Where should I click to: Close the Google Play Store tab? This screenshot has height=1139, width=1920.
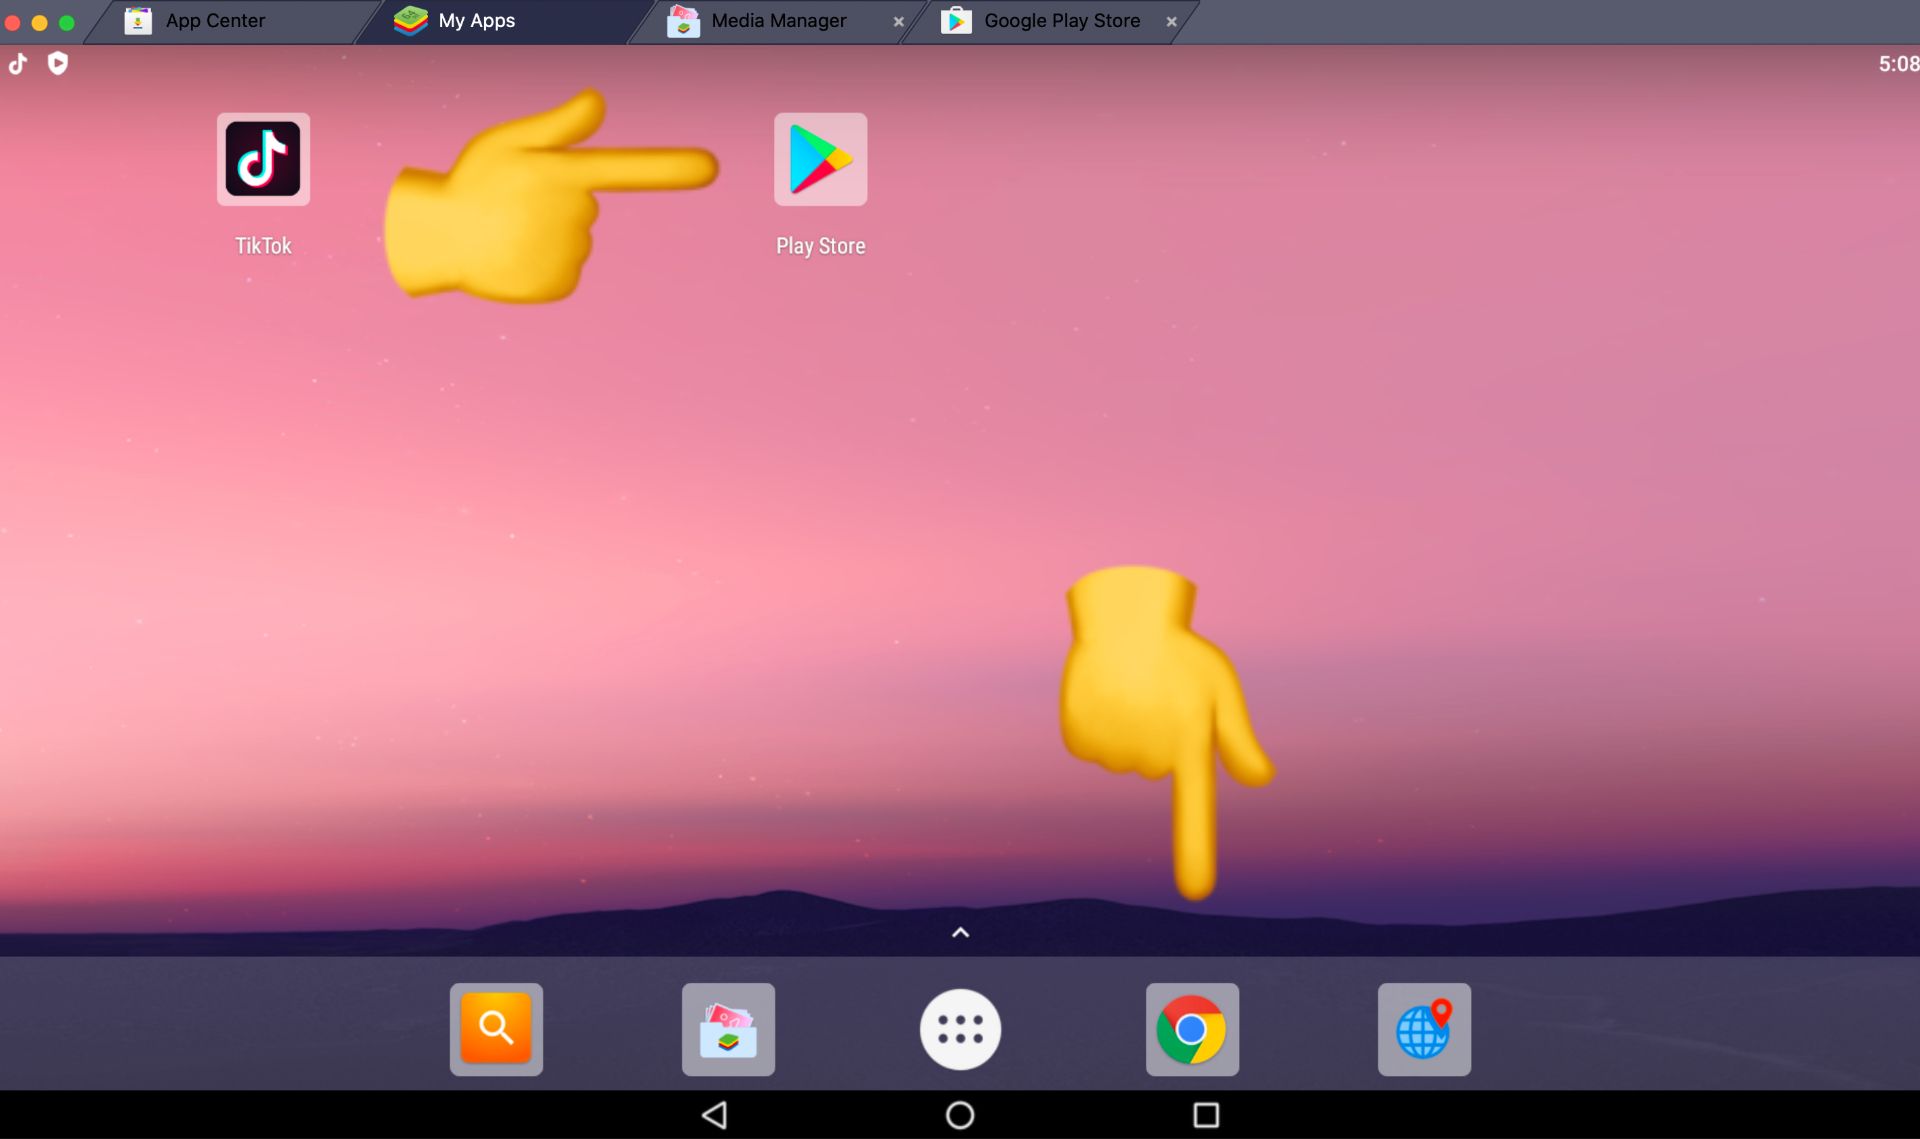(1171, 21)
